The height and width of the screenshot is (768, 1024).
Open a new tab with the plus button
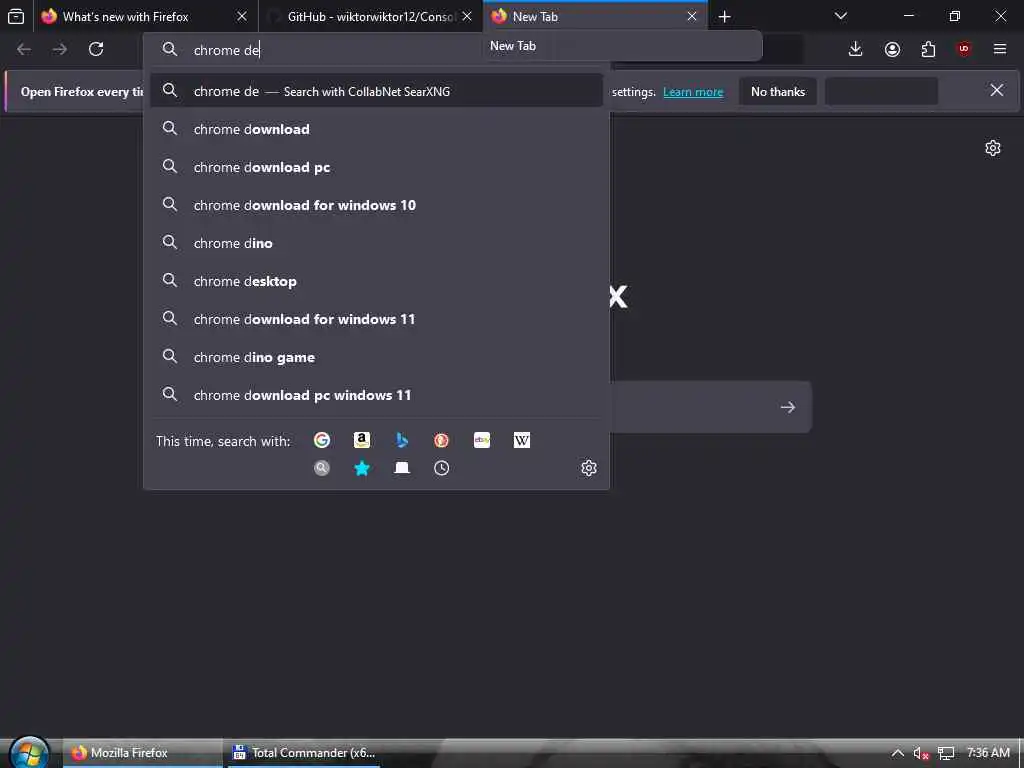pyautogui.click(x=724, y=16)
